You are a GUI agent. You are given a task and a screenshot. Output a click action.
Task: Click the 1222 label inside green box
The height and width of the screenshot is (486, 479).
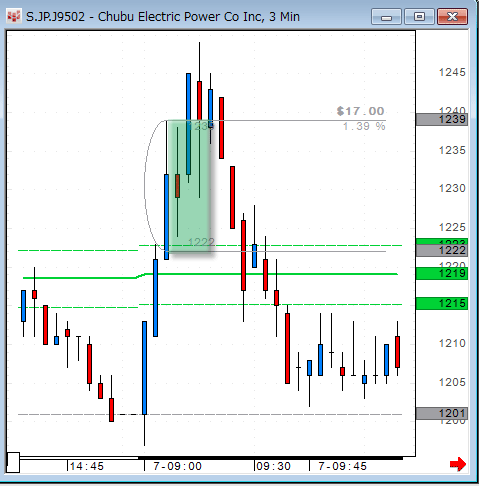(x=201, y=242)
